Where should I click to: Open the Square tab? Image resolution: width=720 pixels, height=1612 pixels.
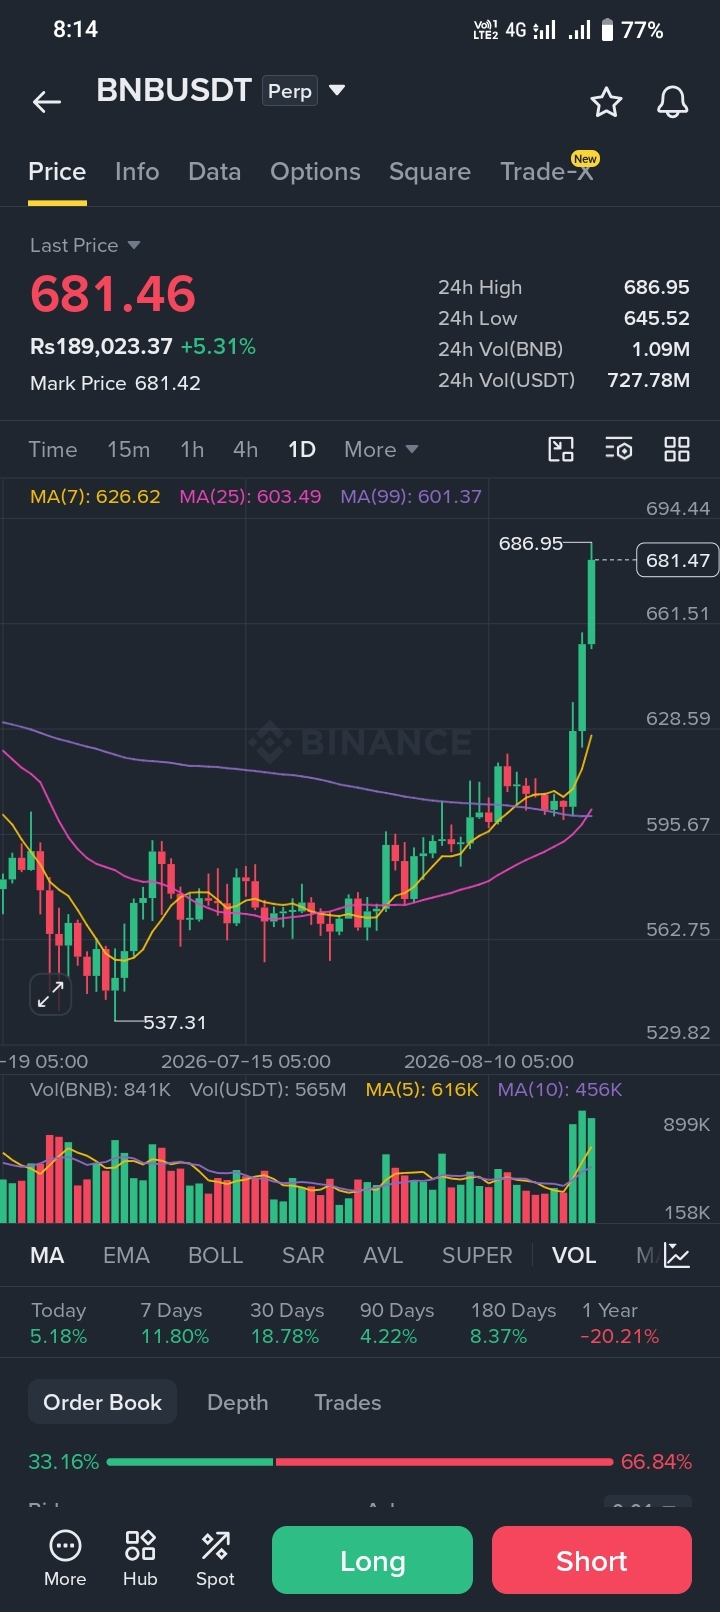[x=430, y=172]
